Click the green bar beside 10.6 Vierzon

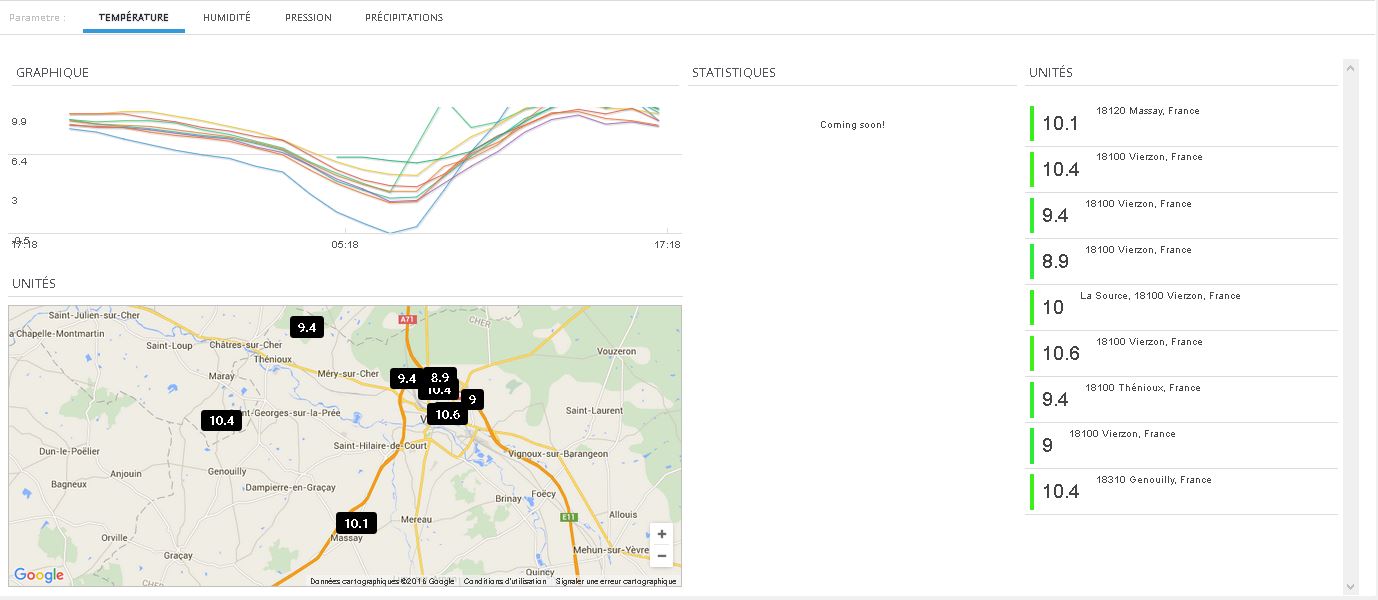click(1031, 354)
